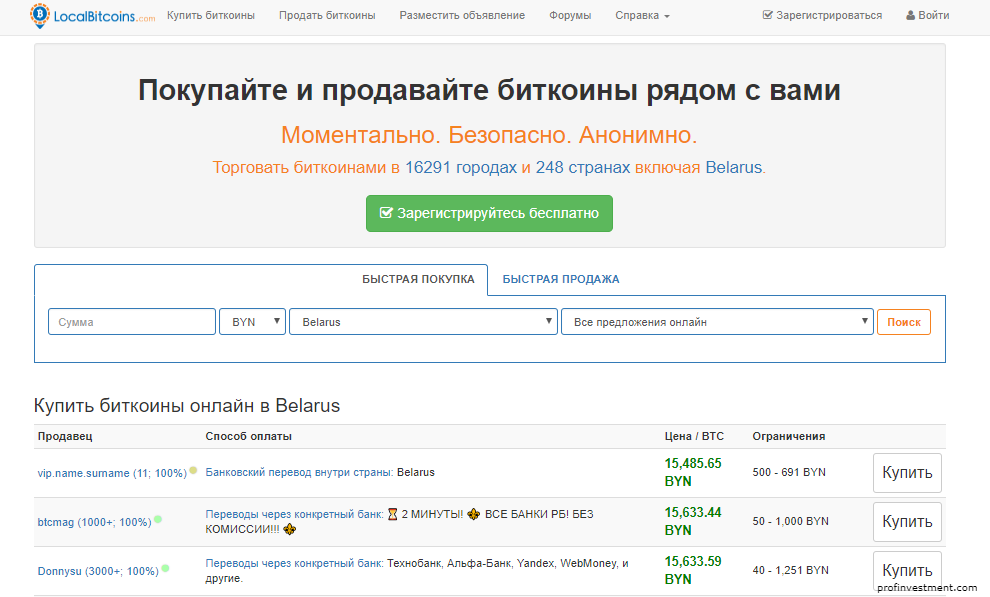This screenshot has width=990, height=597.
Task: Open the Справка dropdown menu
Action: [642, 16]
